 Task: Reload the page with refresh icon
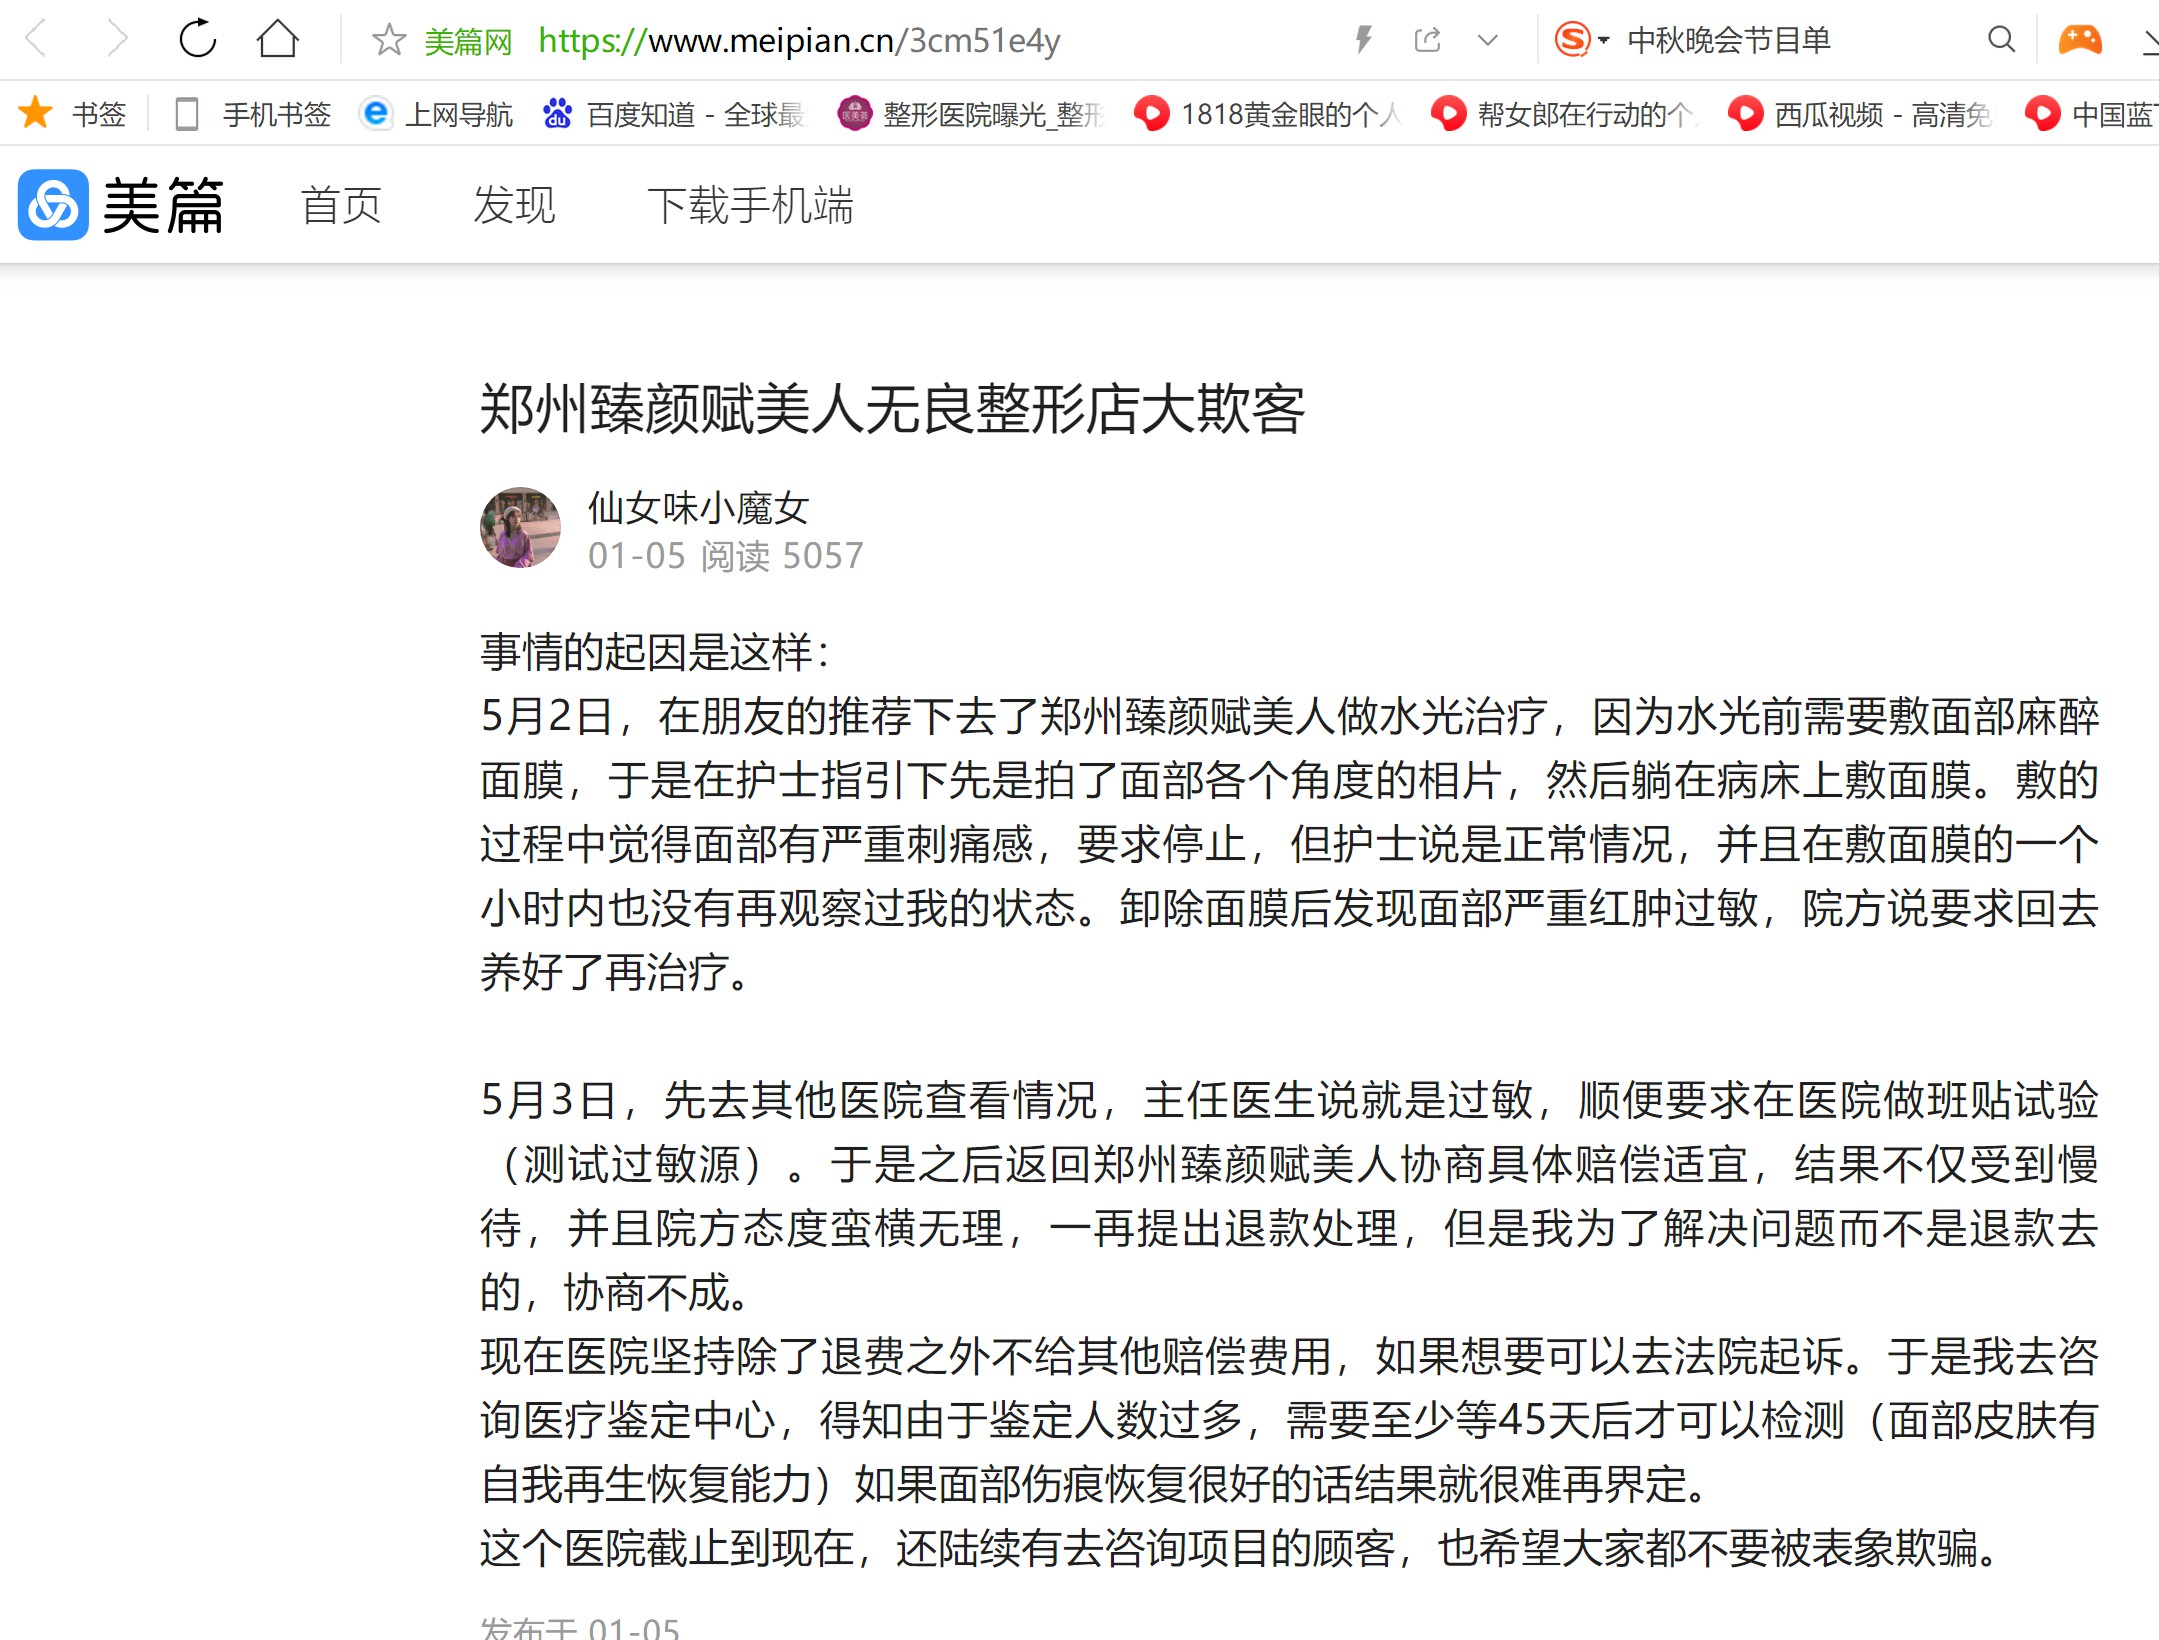click(x=197, y=40)
